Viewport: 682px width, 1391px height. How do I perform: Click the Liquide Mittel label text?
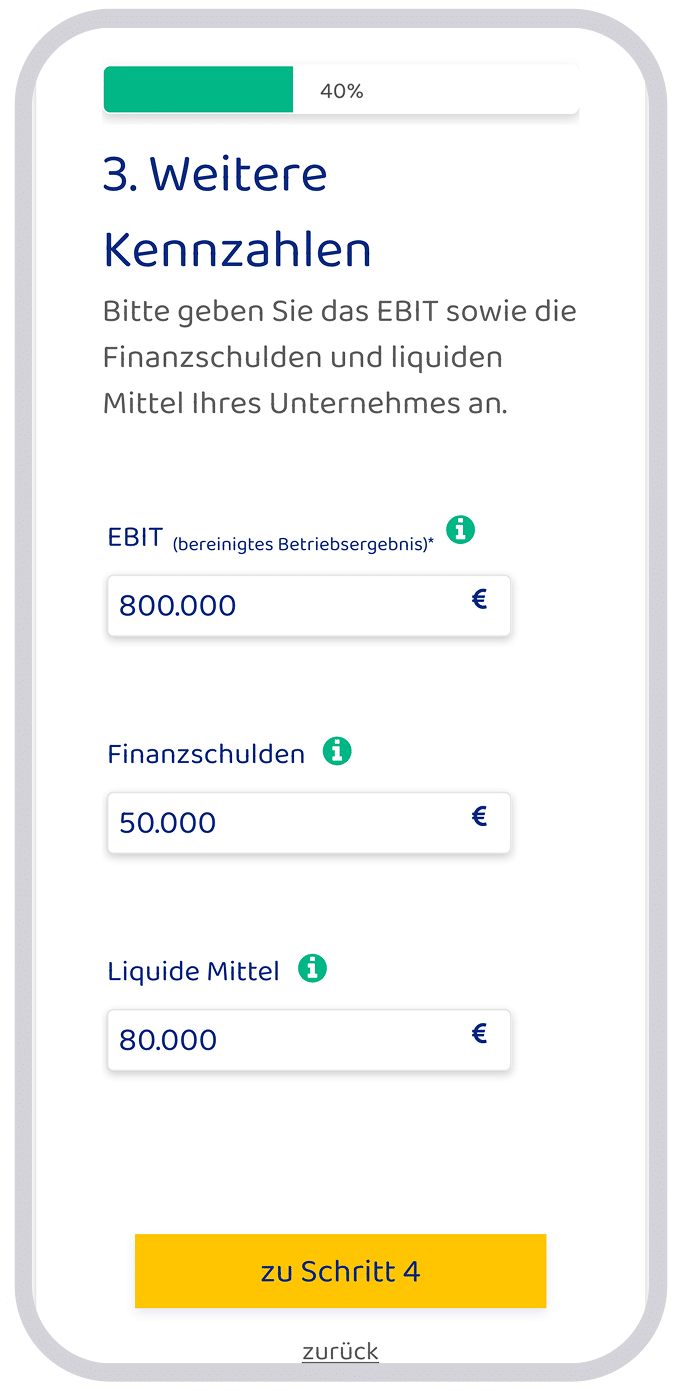tap(193, 972)
